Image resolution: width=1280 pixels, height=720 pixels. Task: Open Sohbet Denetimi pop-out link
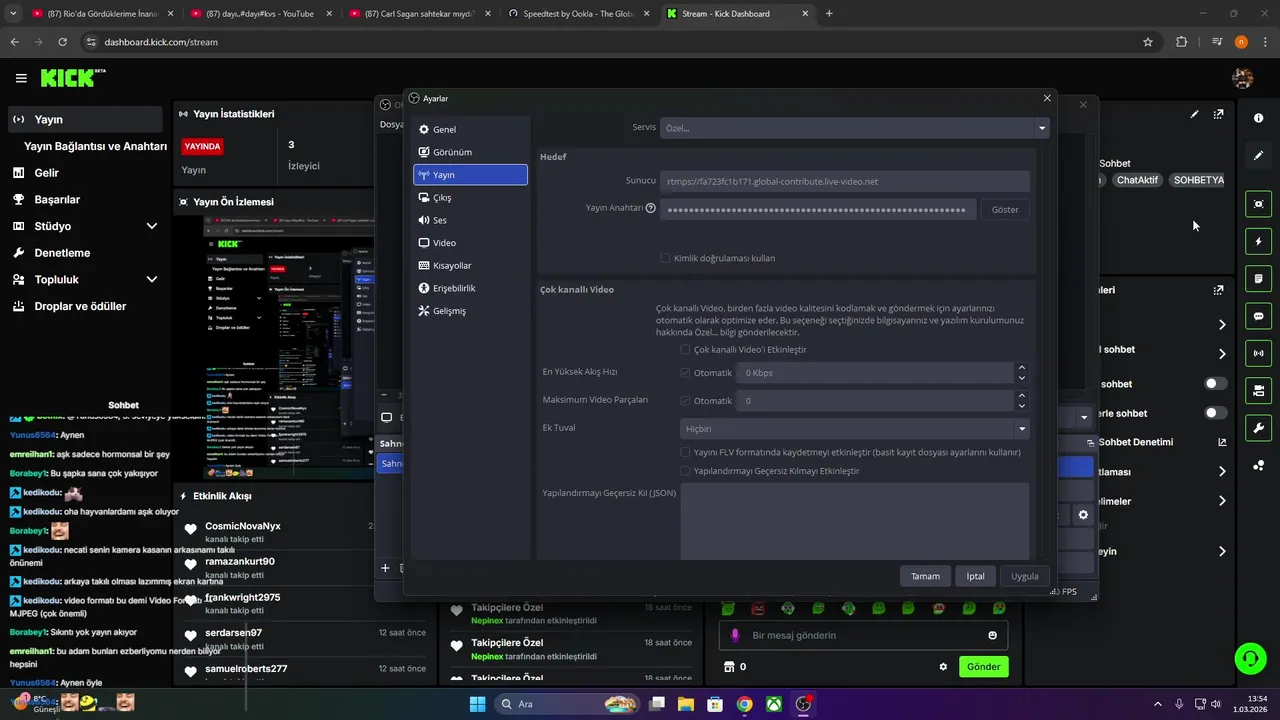pos(1222,442)
